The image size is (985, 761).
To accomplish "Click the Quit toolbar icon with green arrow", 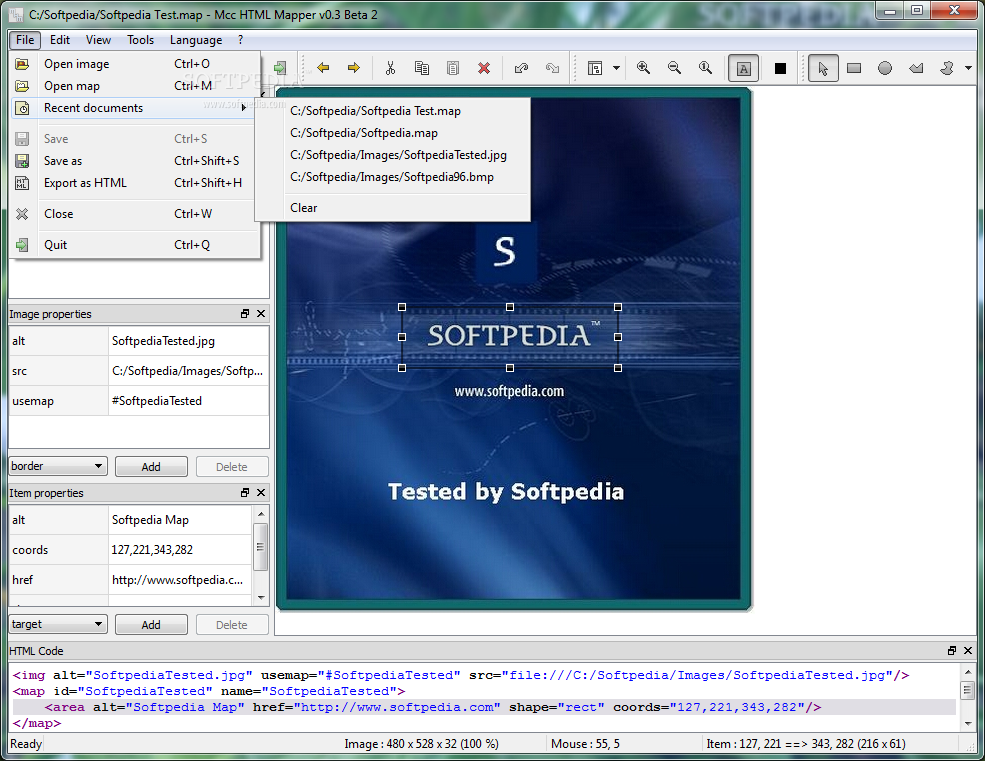I will click(280, 68).
